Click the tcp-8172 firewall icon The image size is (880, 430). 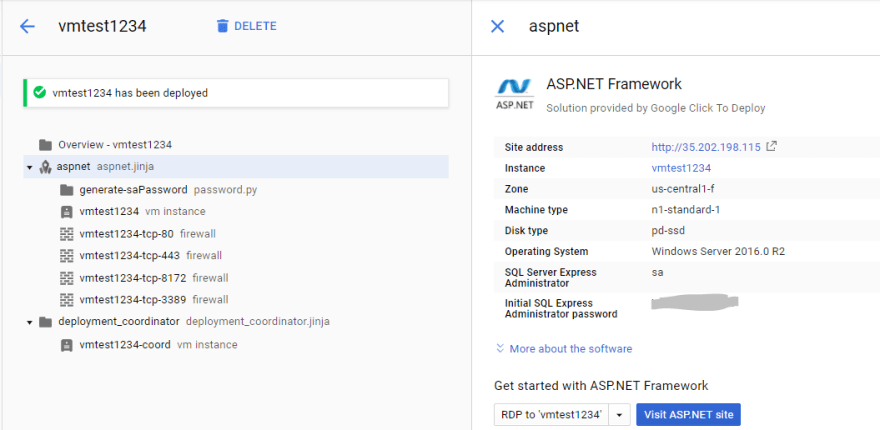click(x=67, y=278)
